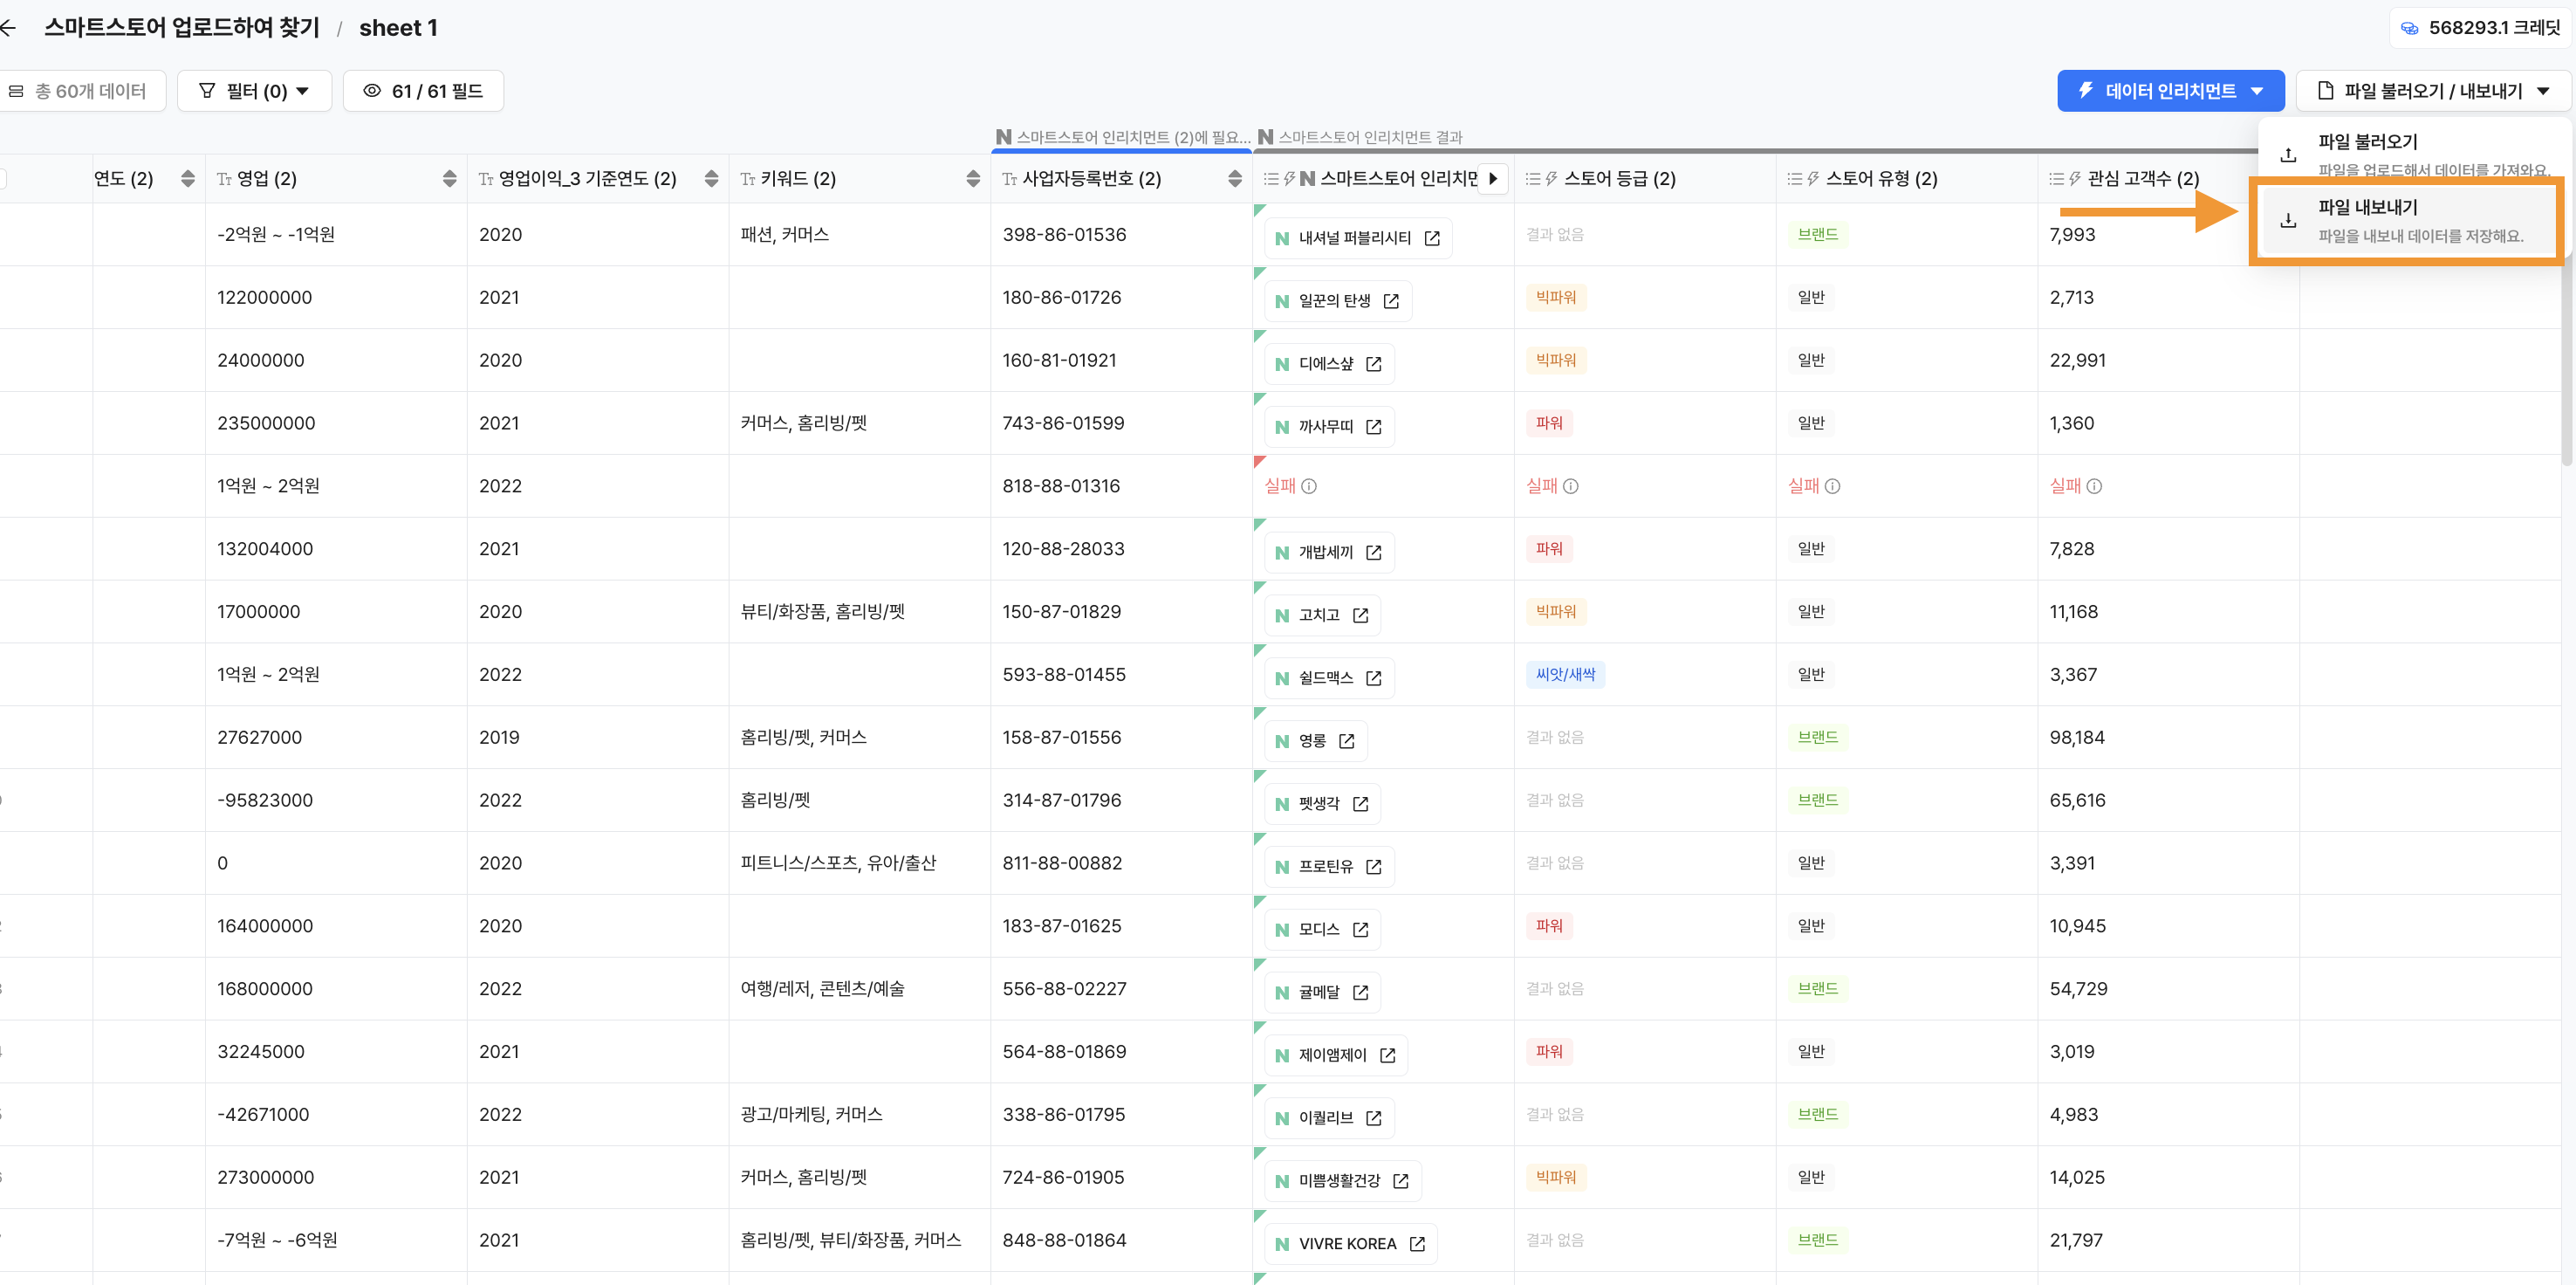Click 스마트스토어 업로드하여 찾기 breadcrumb
This screenshot has width=2576, height=1285.
click(x=181, y=28)
